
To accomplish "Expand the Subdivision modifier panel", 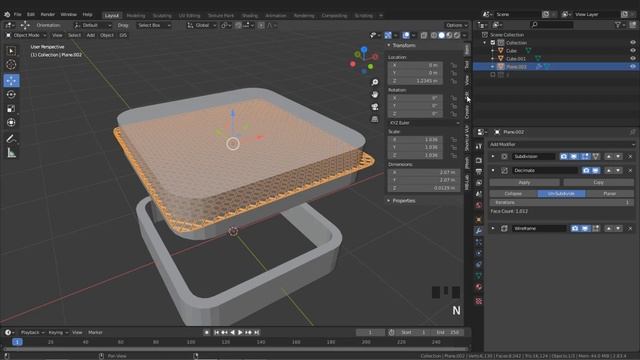I will coord(493,156).
